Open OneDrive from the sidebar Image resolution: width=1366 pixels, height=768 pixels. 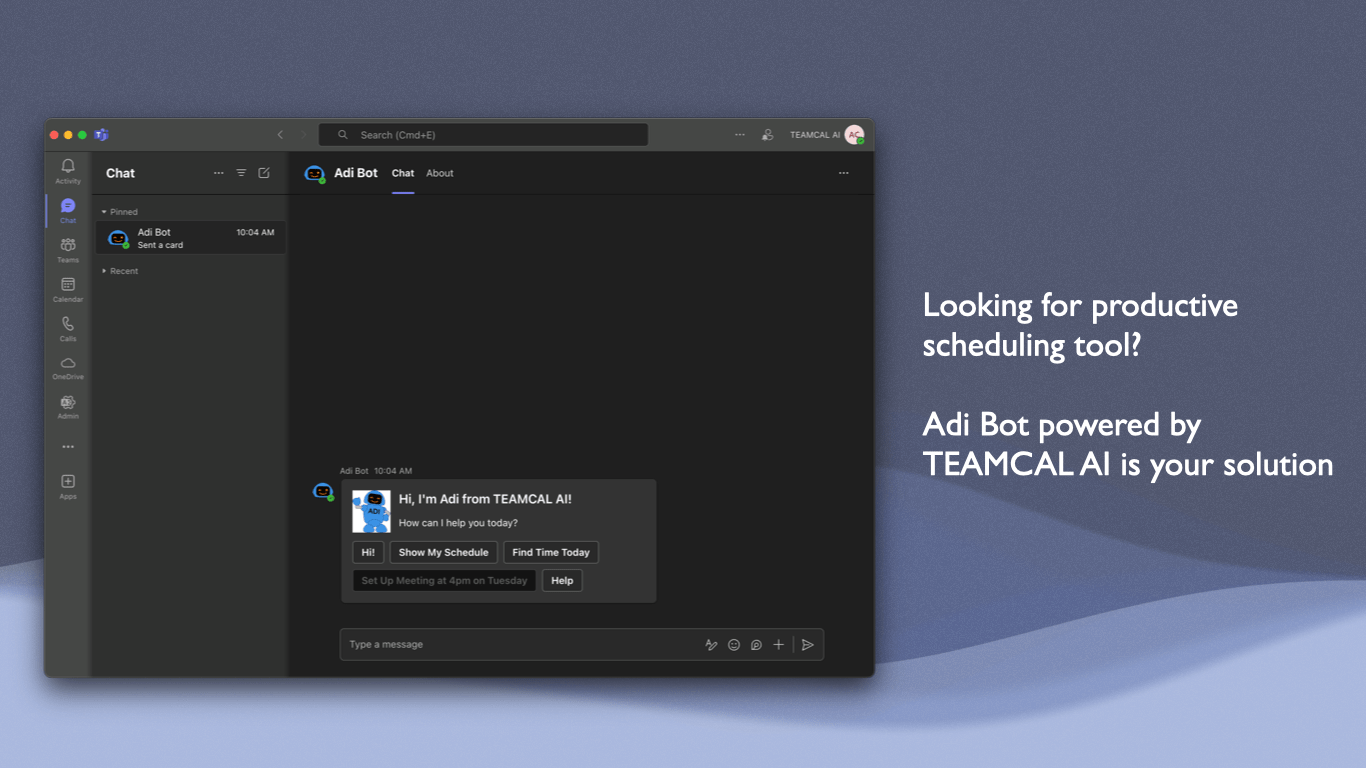tap(68, 368)
